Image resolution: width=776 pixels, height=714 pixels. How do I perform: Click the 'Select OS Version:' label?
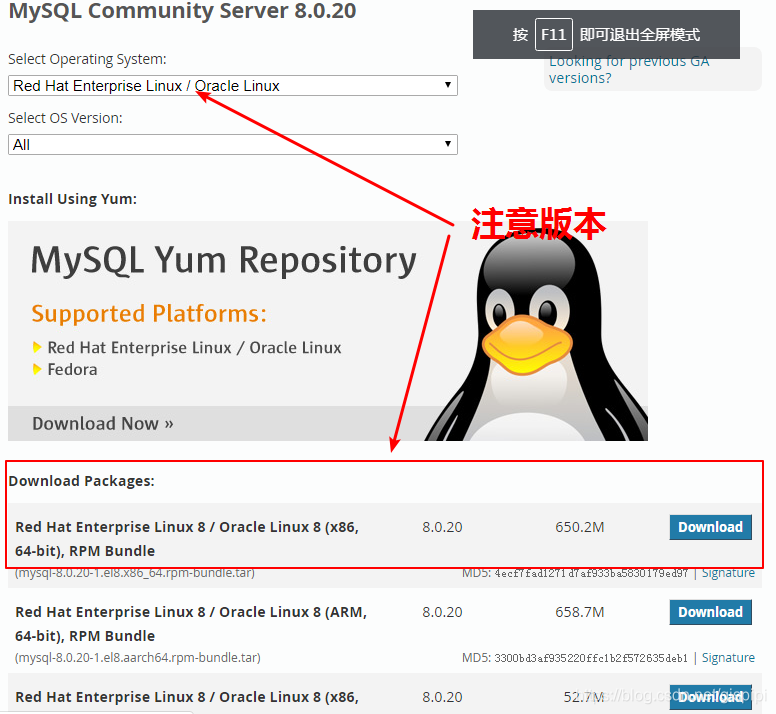(x=65, y=118)
